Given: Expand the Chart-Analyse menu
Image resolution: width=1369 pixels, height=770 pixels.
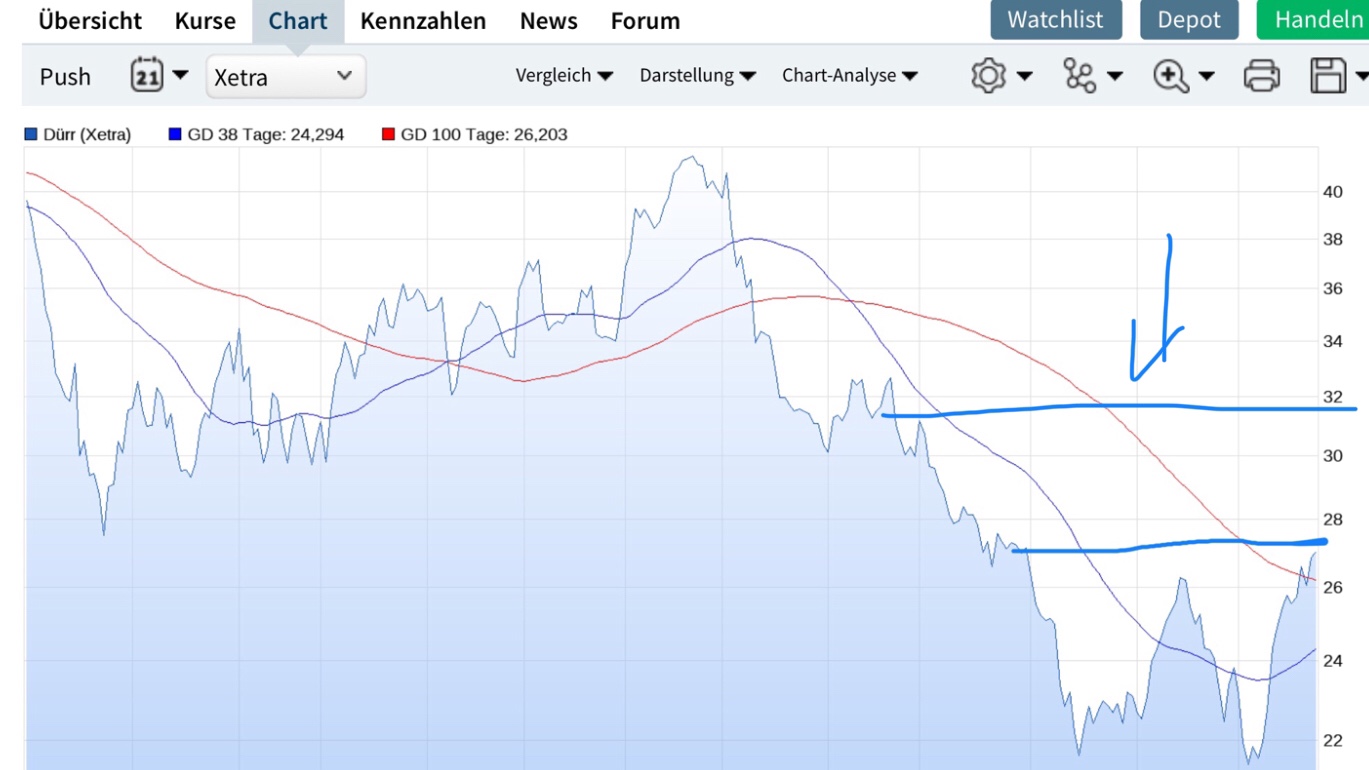Looking at the screenshot, I should click(x=849, y=75).
